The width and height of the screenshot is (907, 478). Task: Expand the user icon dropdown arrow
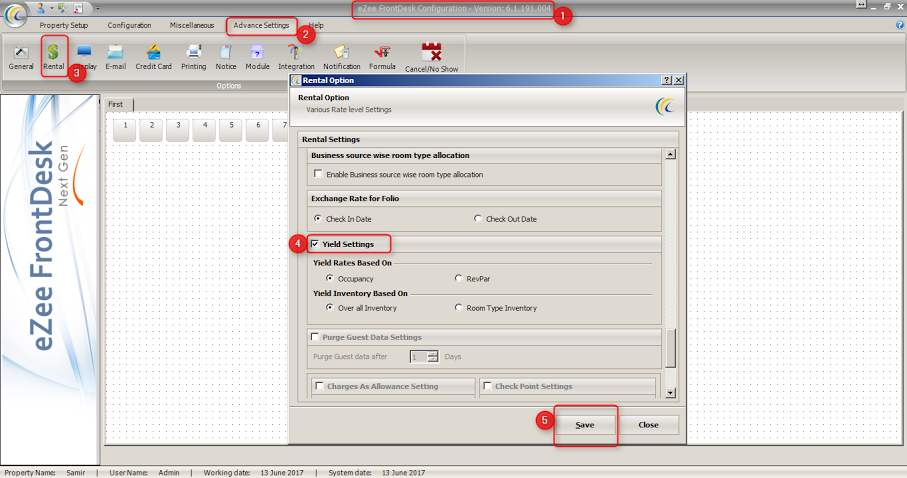(51, 9)
